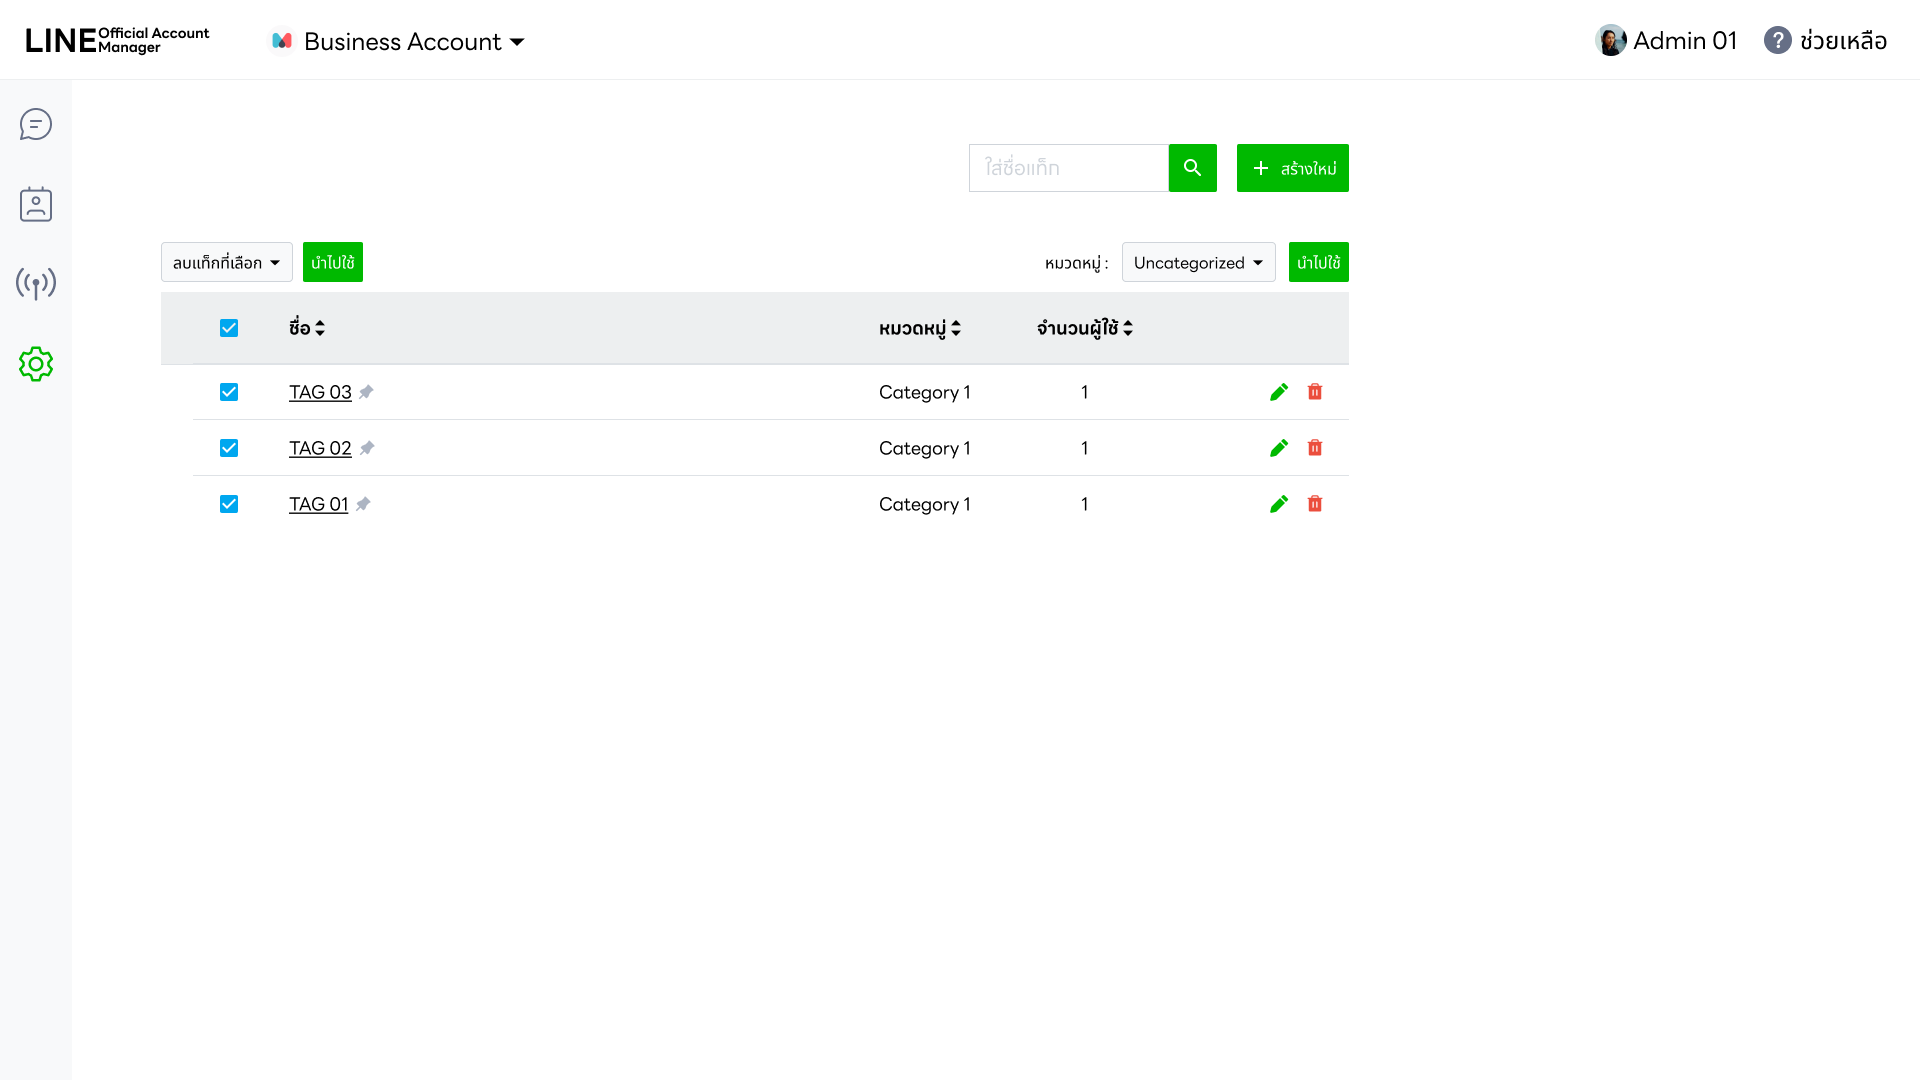Delete TAG 02 with trash icon

click(x=1315, y=448)
